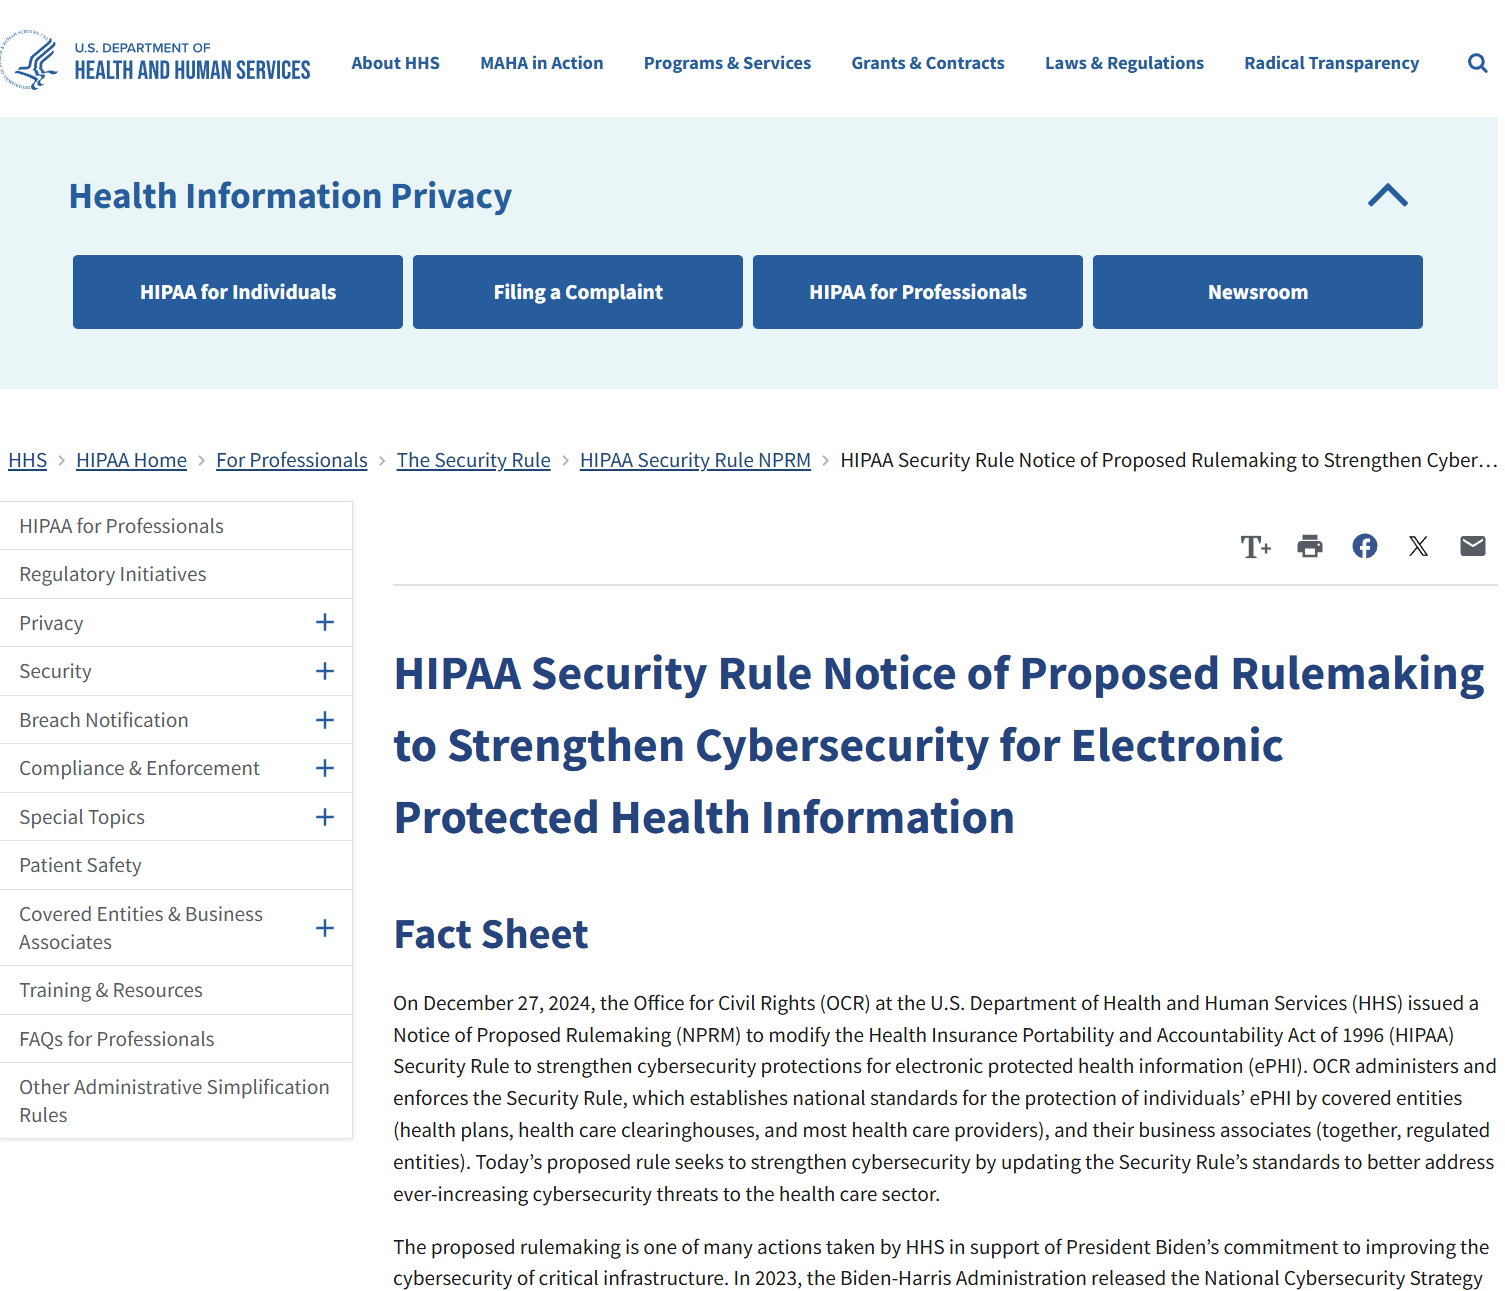This screenshot has width=1505, height=1291.
Task: Click the HHS eagle logo
Action: tap(29, 60)
